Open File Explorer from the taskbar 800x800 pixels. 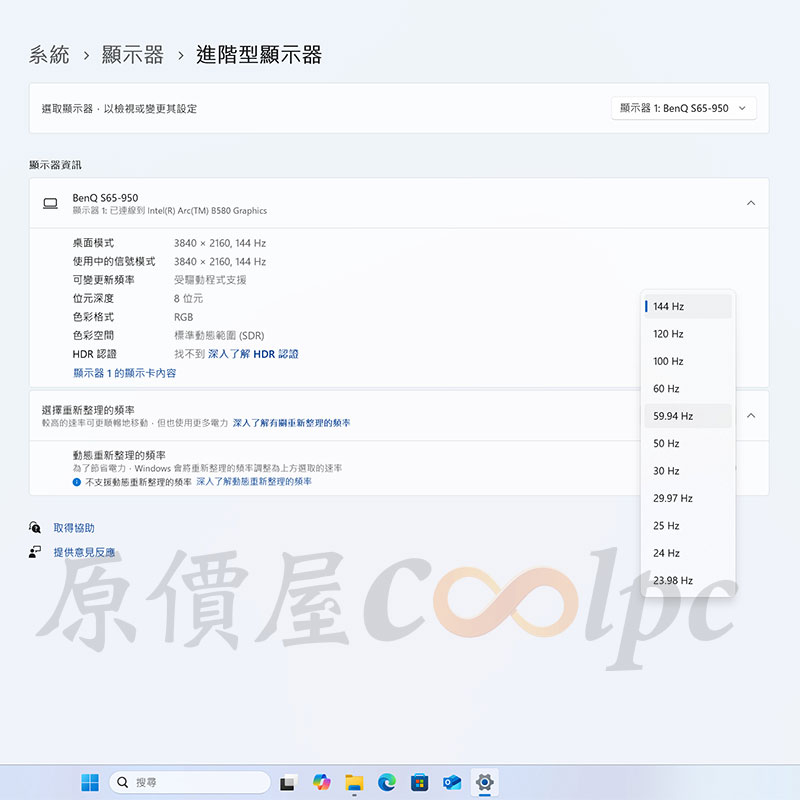pos(354,782)
